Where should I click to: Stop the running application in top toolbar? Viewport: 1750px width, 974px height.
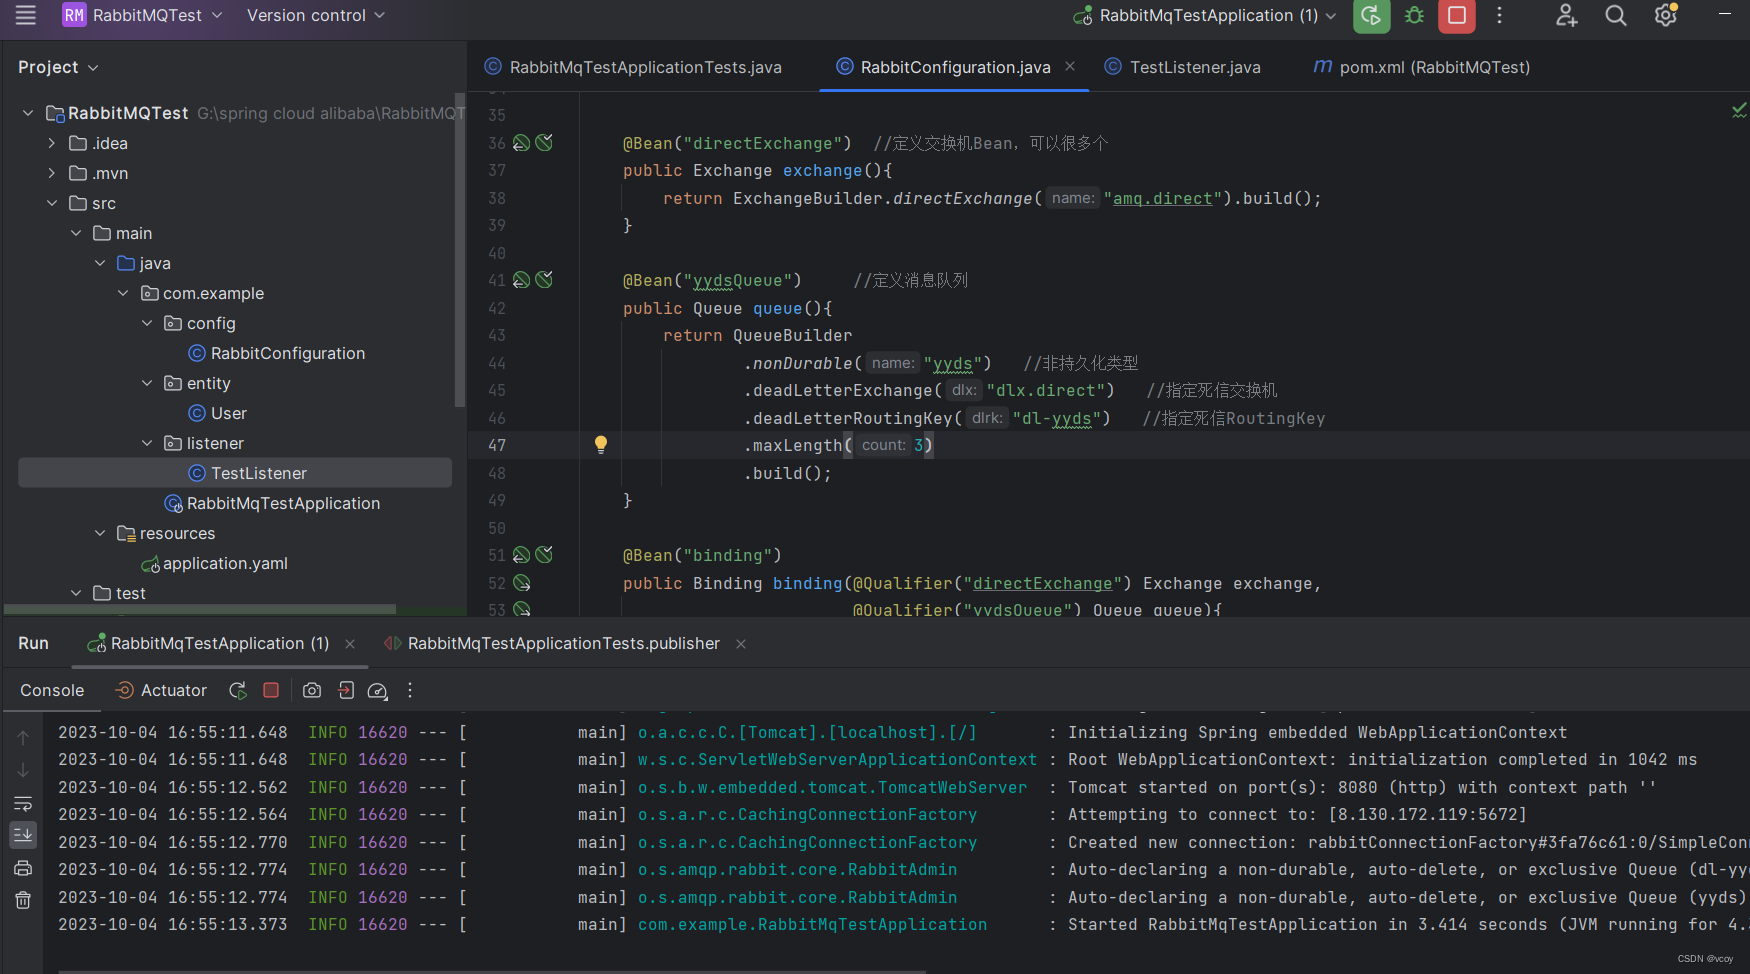click(1457, 15)
